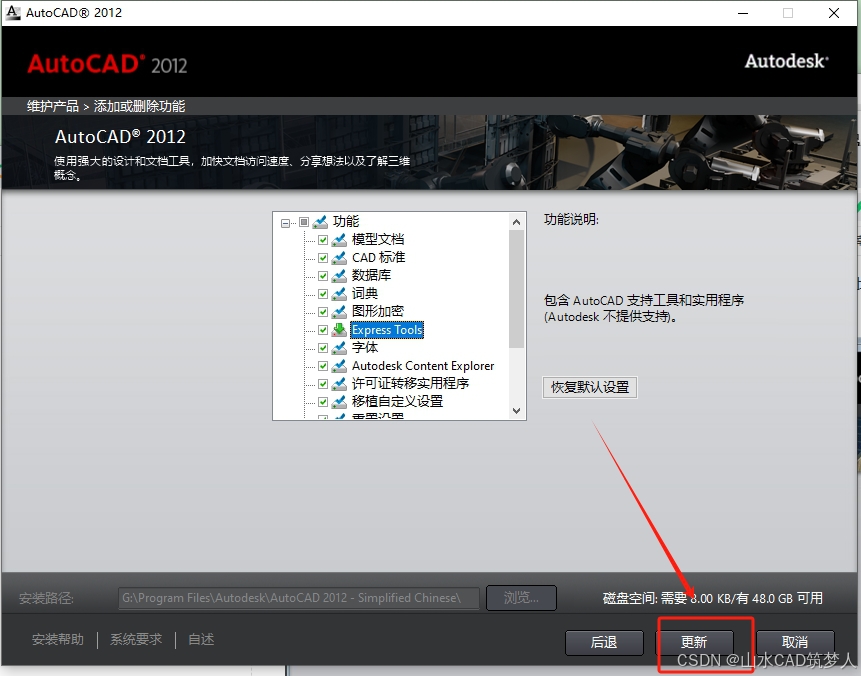The height and width of the screenshot is (676, 861).
Task: Click the feature list scroll-down arrow
Action: (x=516, y=411)
